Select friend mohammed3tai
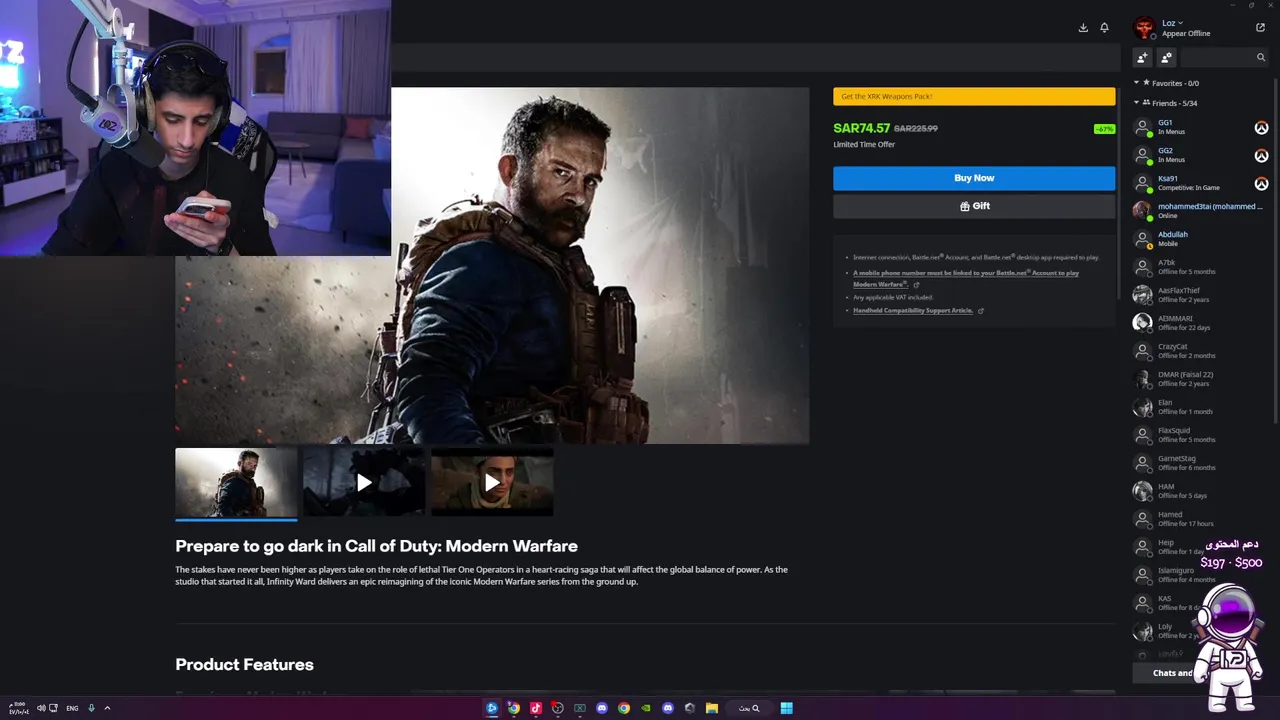 pos(1200,211)
